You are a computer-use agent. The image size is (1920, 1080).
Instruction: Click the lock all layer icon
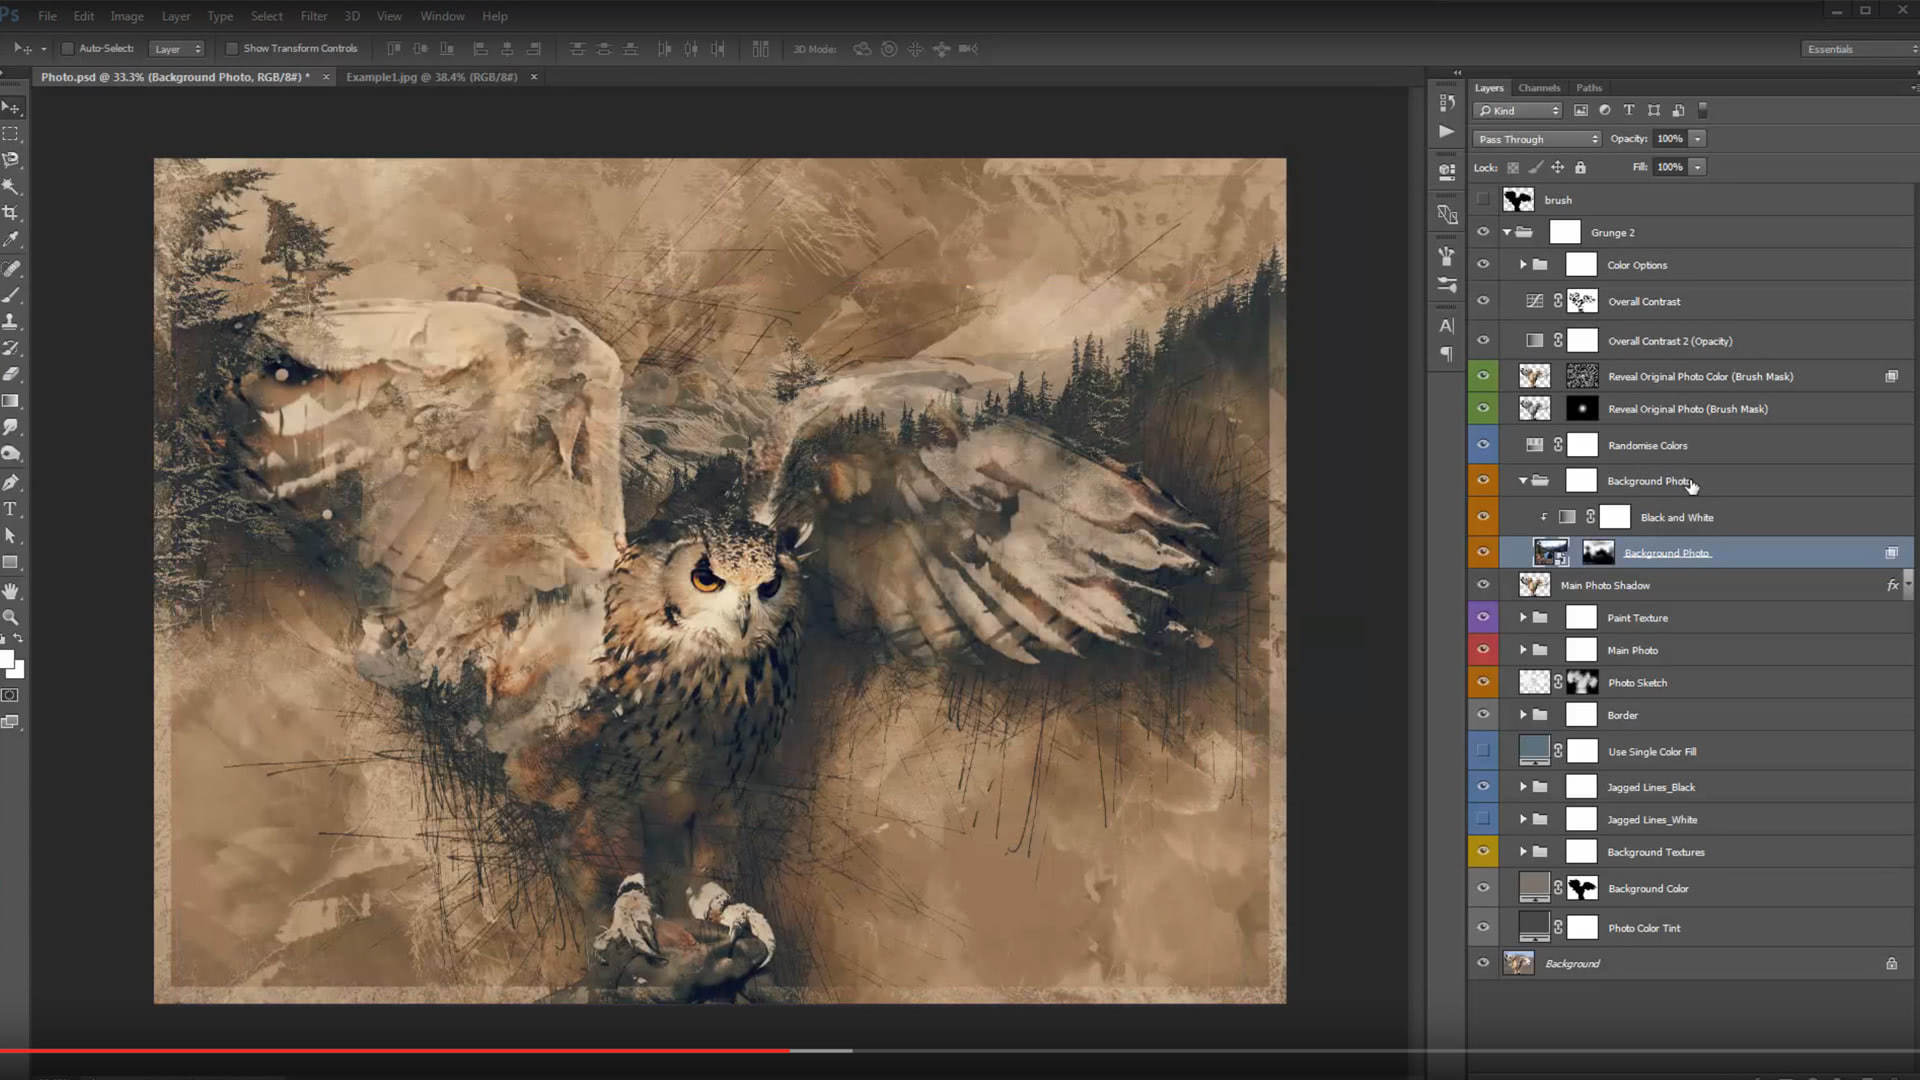(1580, 167)
